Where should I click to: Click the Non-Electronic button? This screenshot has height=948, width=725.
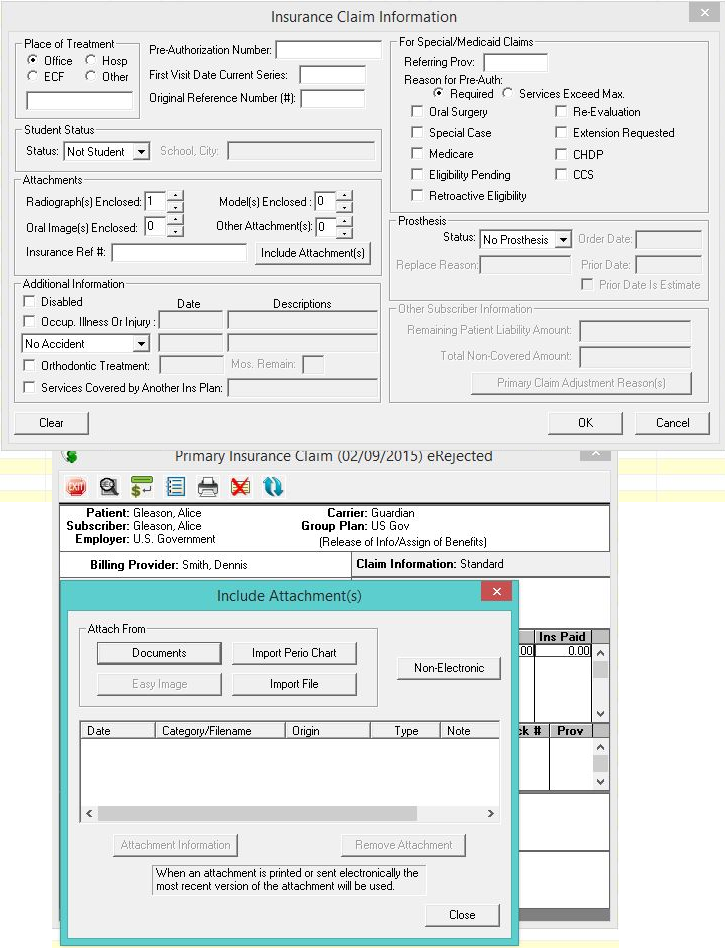point(449,668)
